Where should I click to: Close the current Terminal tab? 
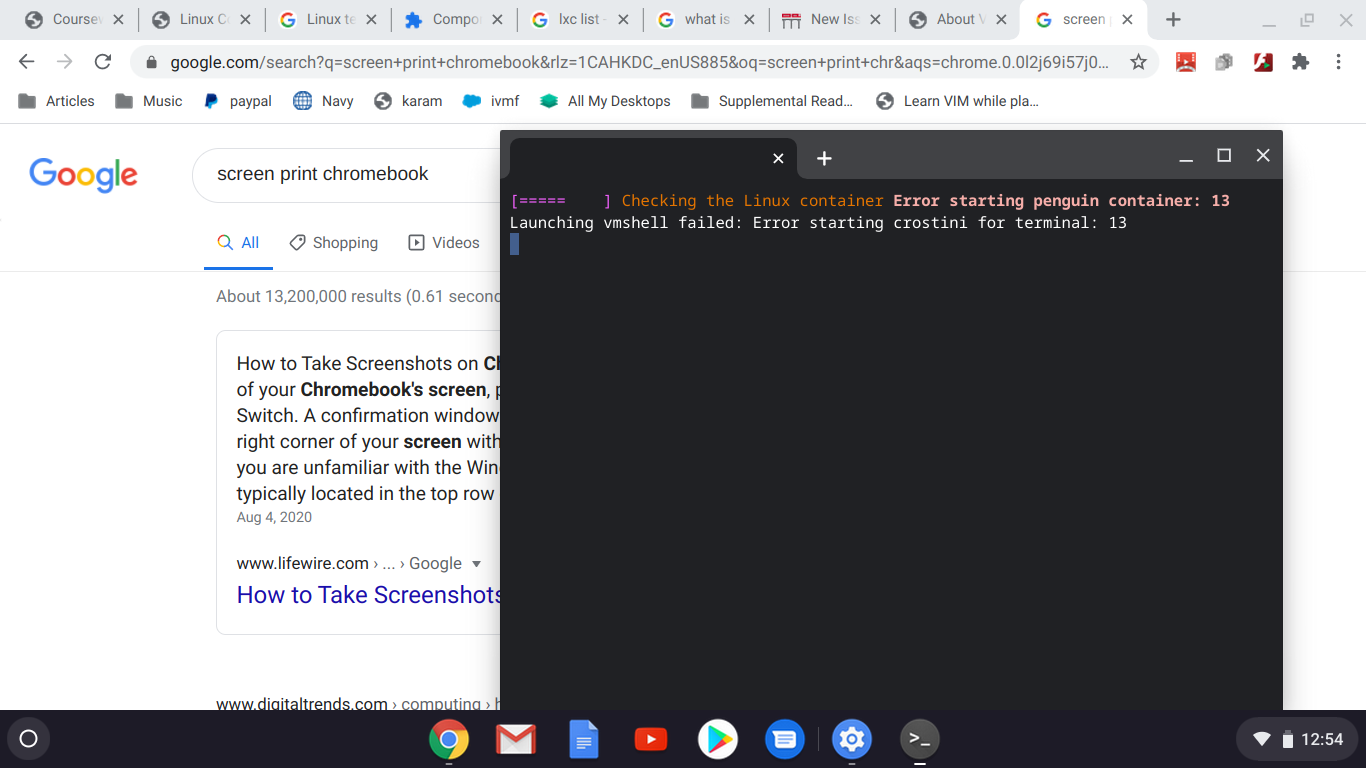coord(778,158)
